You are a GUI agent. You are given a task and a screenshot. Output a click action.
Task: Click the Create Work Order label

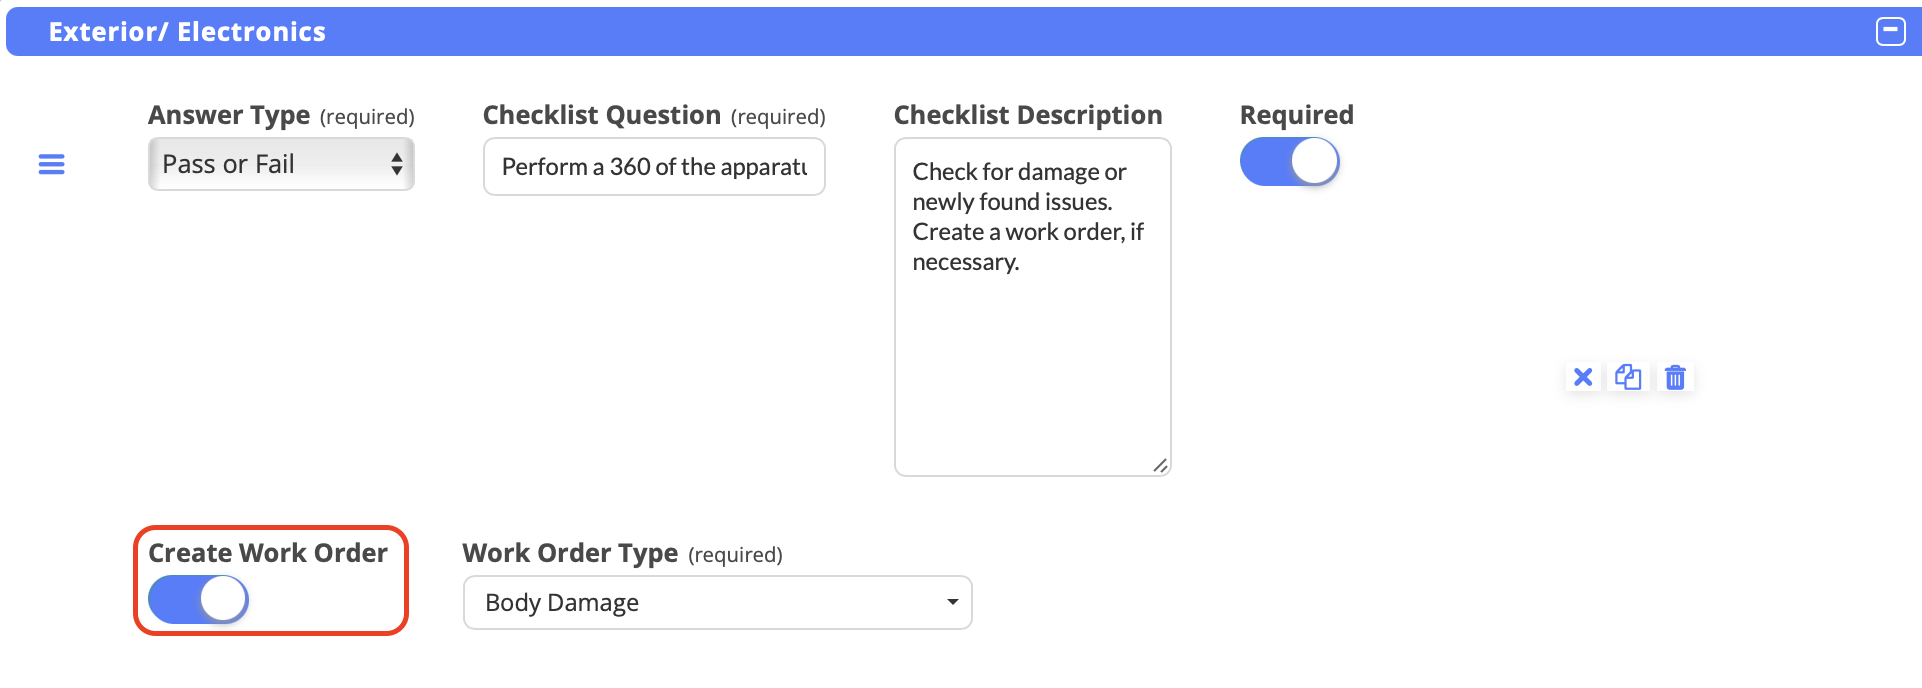[268, 553]
